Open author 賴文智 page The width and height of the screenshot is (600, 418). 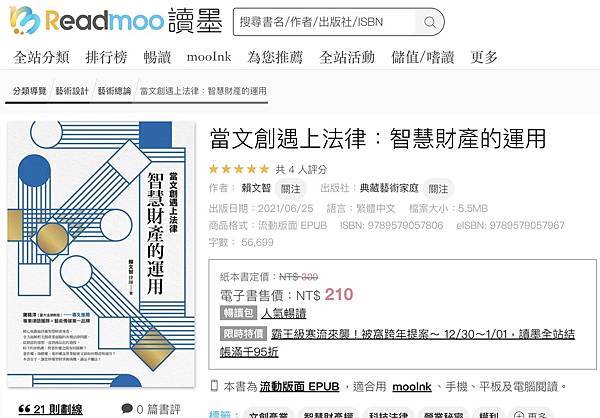pyautogui.click(x=256, y=188)
